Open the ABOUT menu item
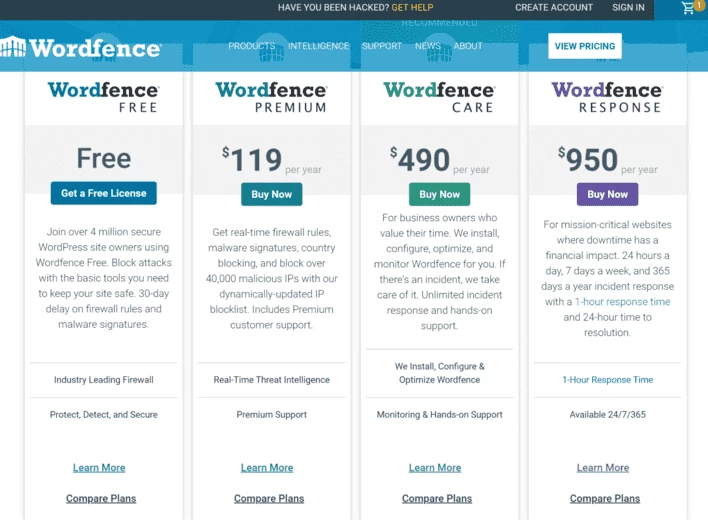708x520 pixels. pyautogui.click(x=468, y=46)
